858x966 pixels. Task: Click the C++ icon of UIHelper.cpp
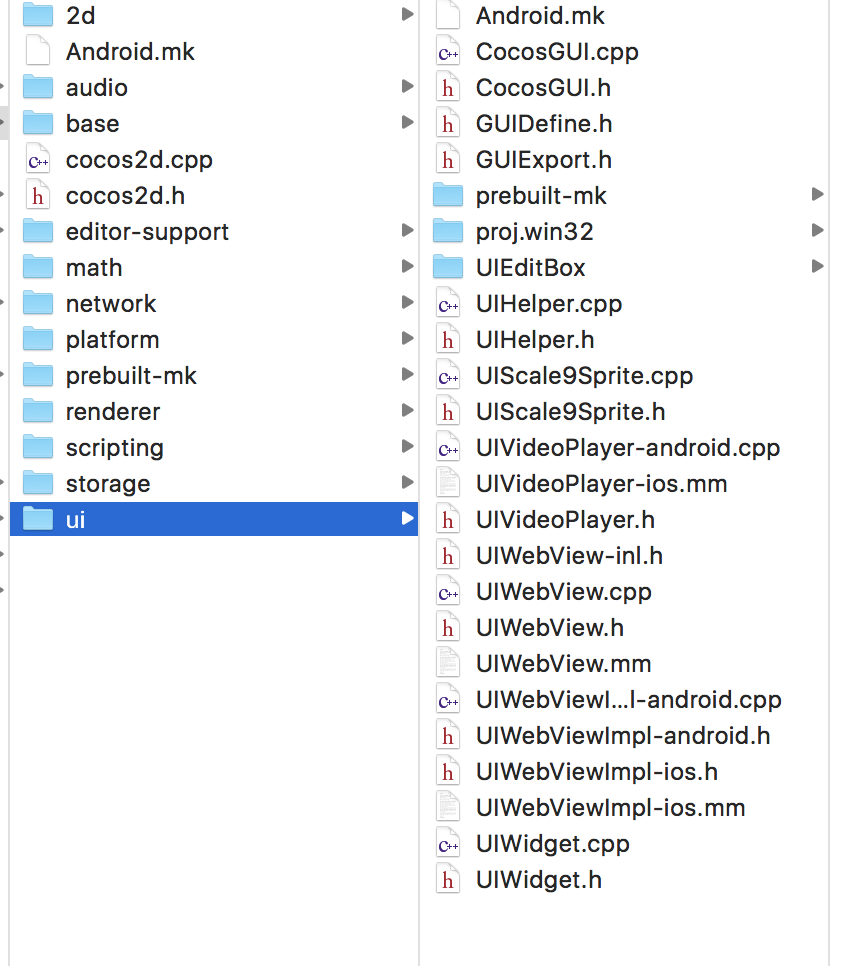448,303
